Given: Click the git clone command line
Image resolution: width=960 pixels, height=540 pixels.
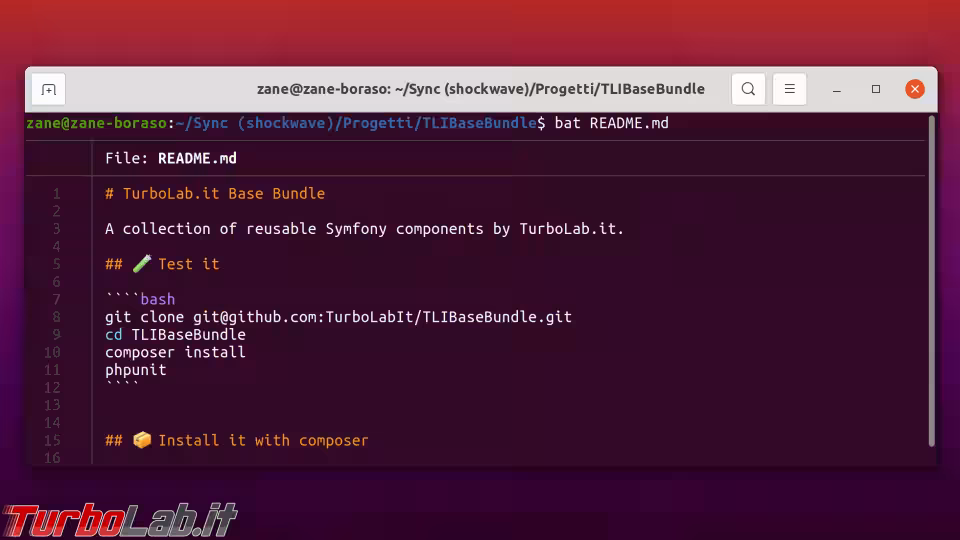Looking at the screenshot, I should 338,317.
